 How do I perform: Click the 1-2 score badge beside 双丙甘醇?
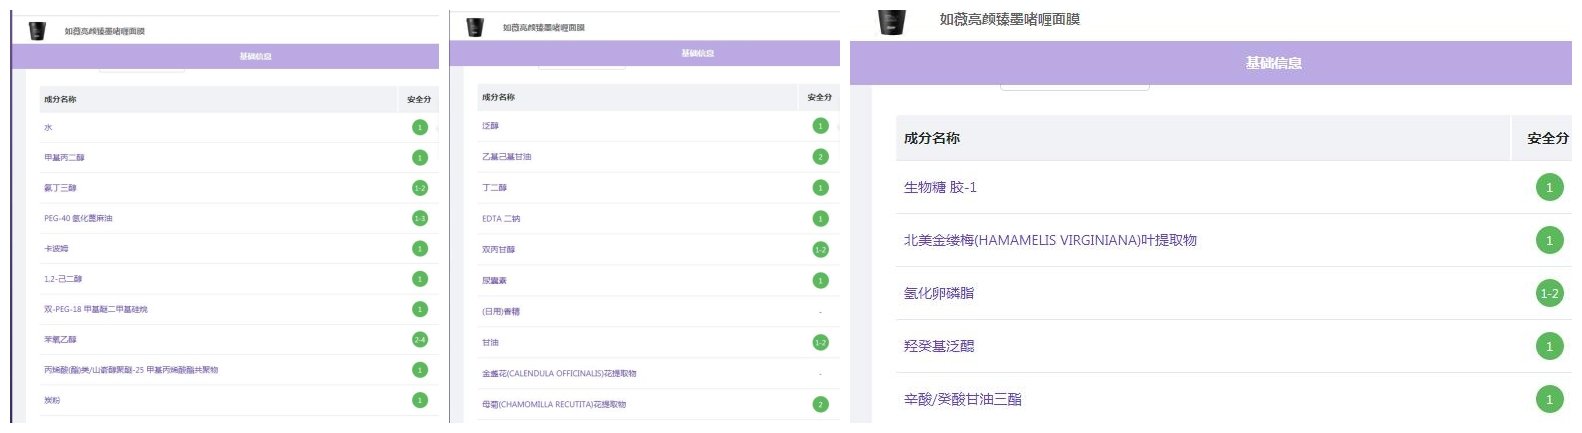(820, 250)
